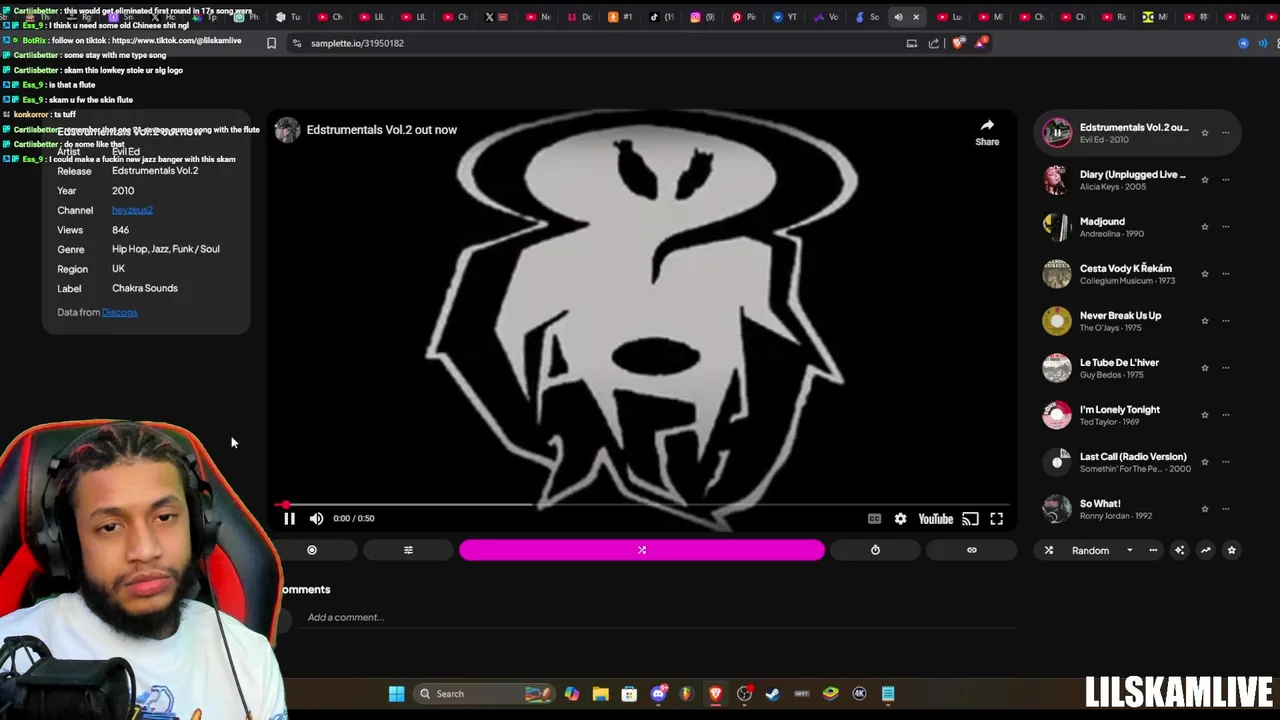Click the Brave shields icon in address bar
Image resolution: width=1280 pixels, height=720 pixels.
pos(958,43)
